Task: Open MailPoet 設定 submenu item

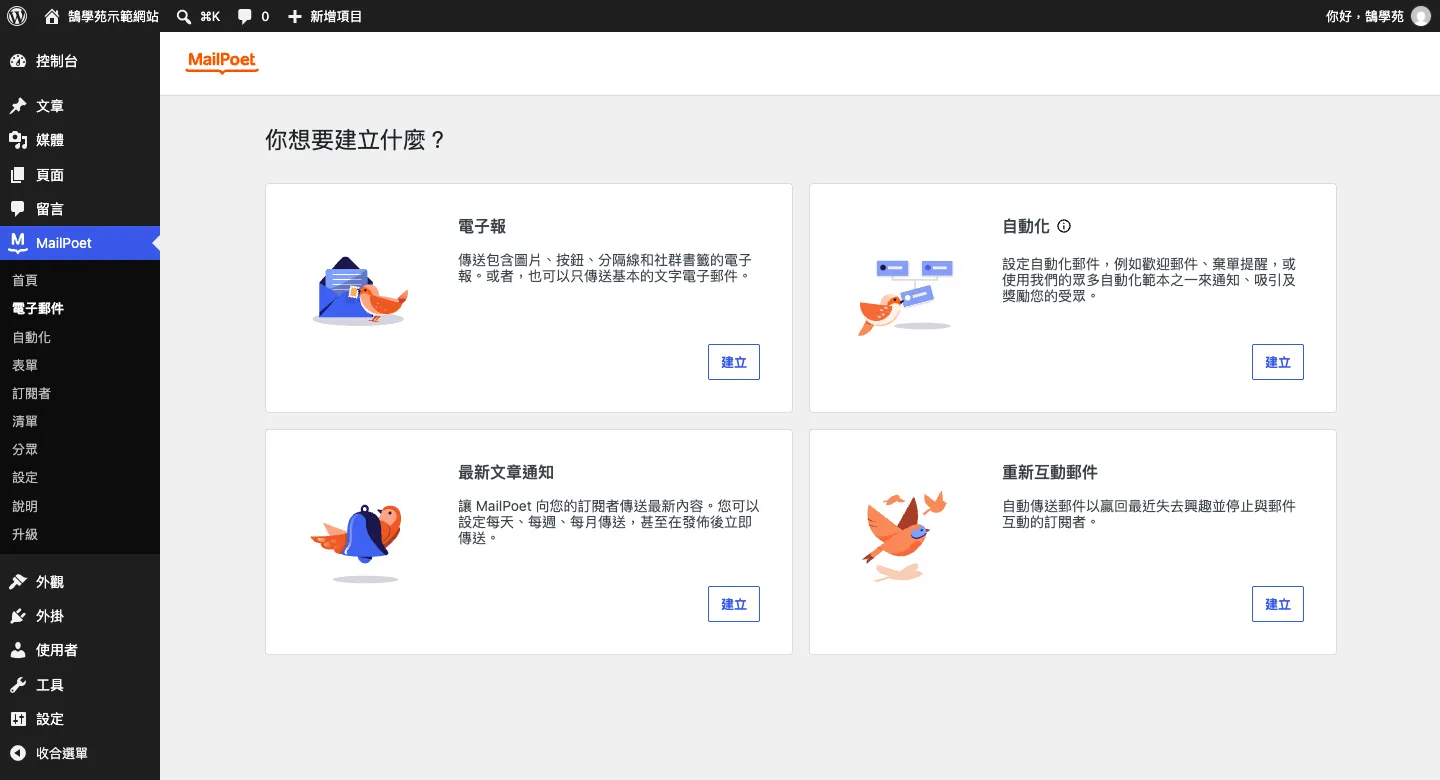Action: pyautogui.click(x=25, y=477)
